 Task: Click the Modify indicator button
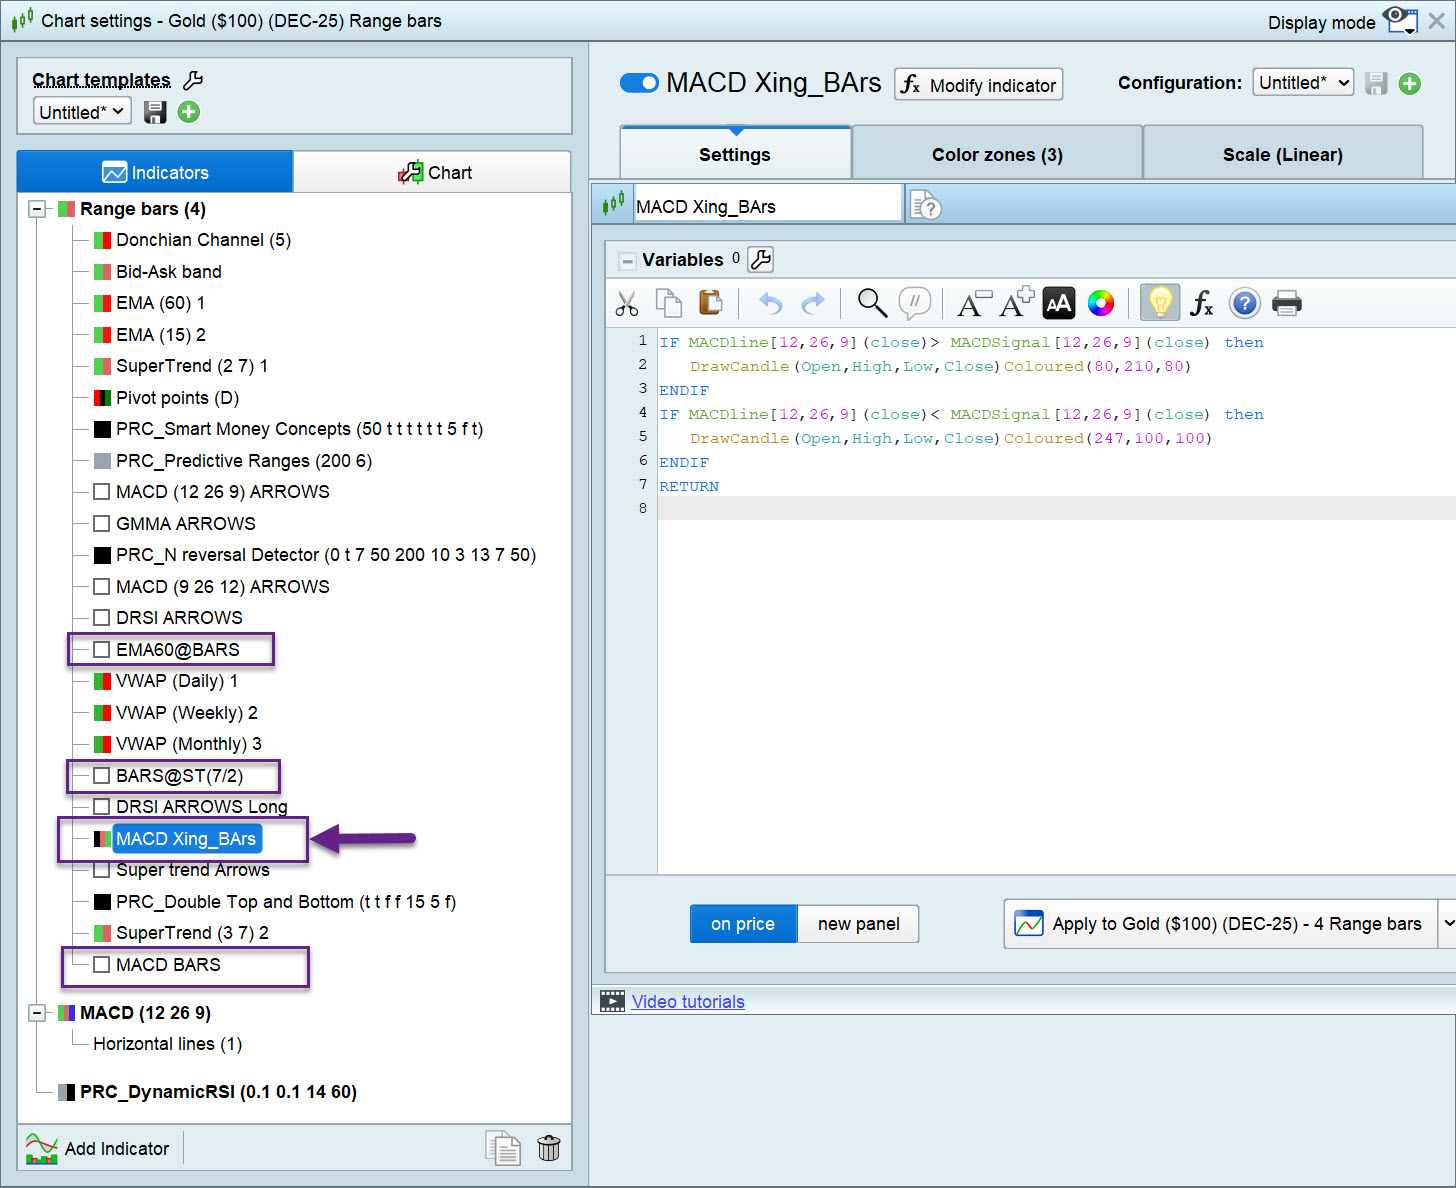point(978,85)
